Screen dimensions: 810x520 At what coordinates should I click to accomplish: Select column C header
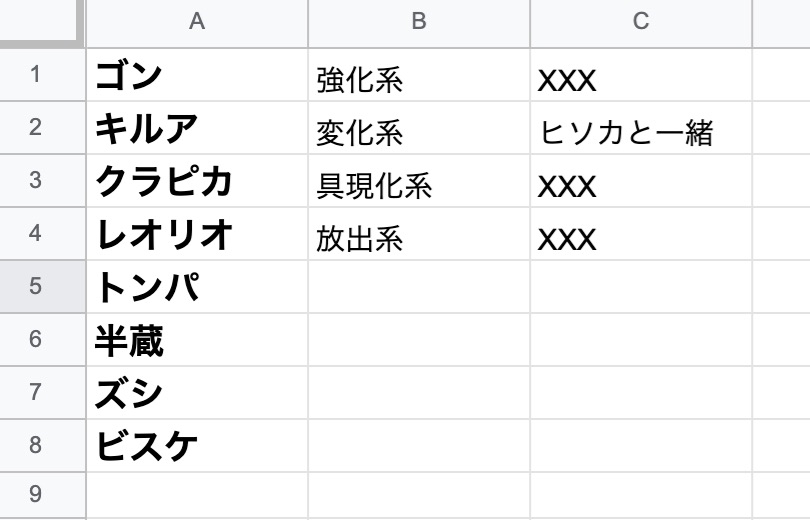click(641, 24)
